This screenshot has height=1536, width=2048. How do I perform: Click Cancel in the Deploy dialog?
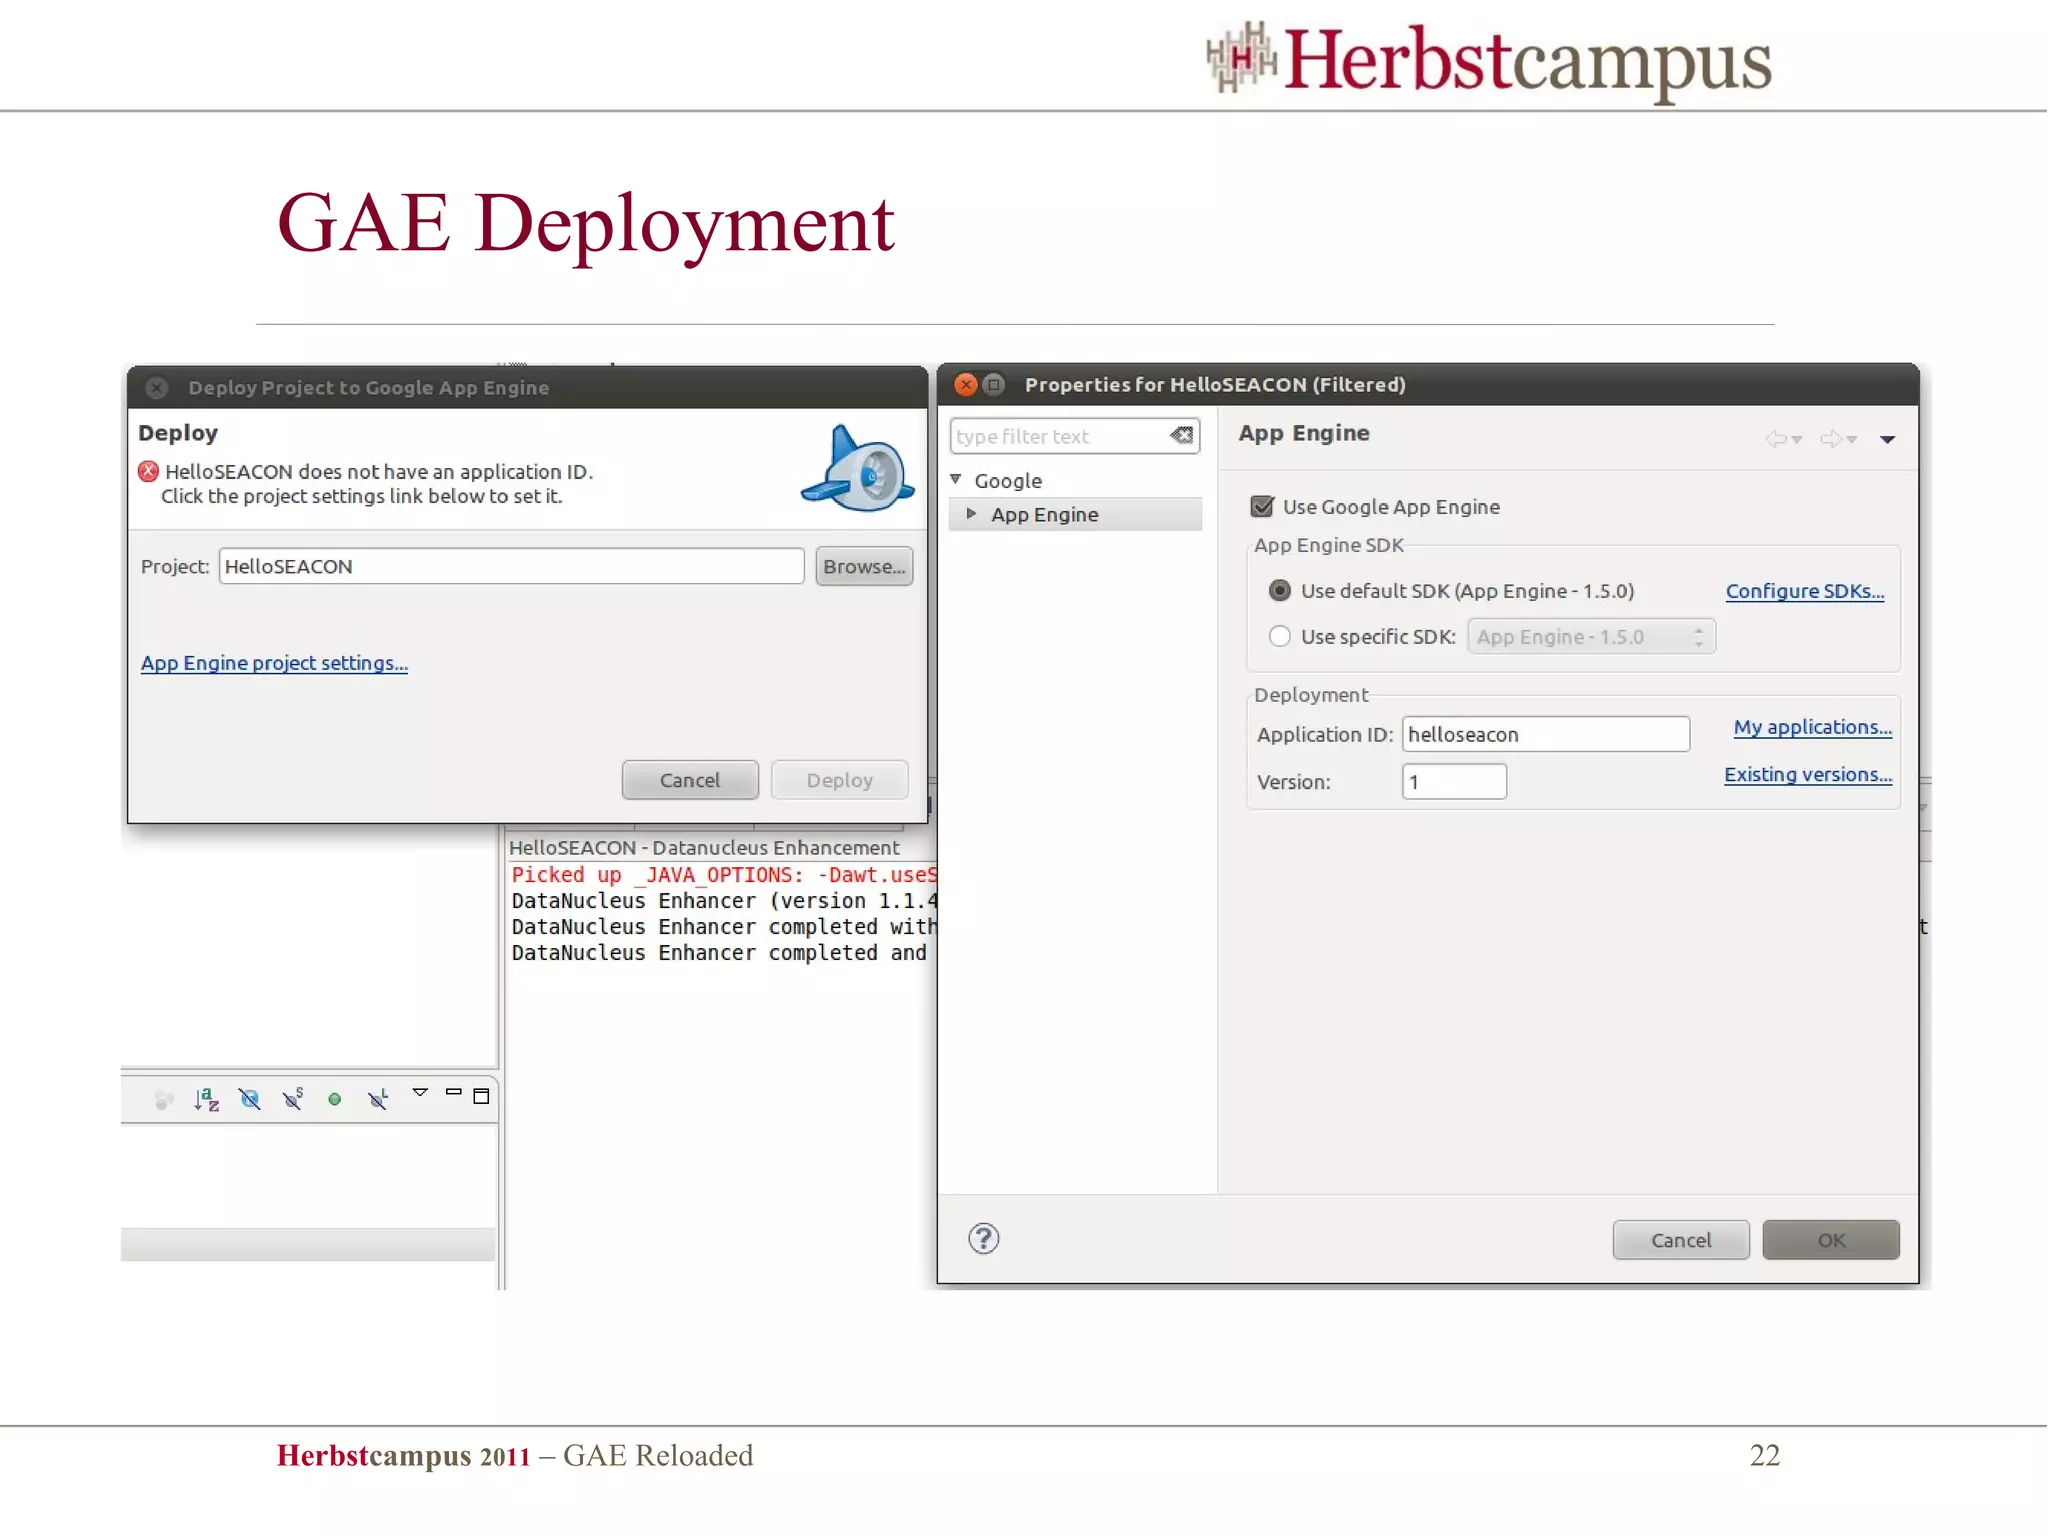coord(690,780)
